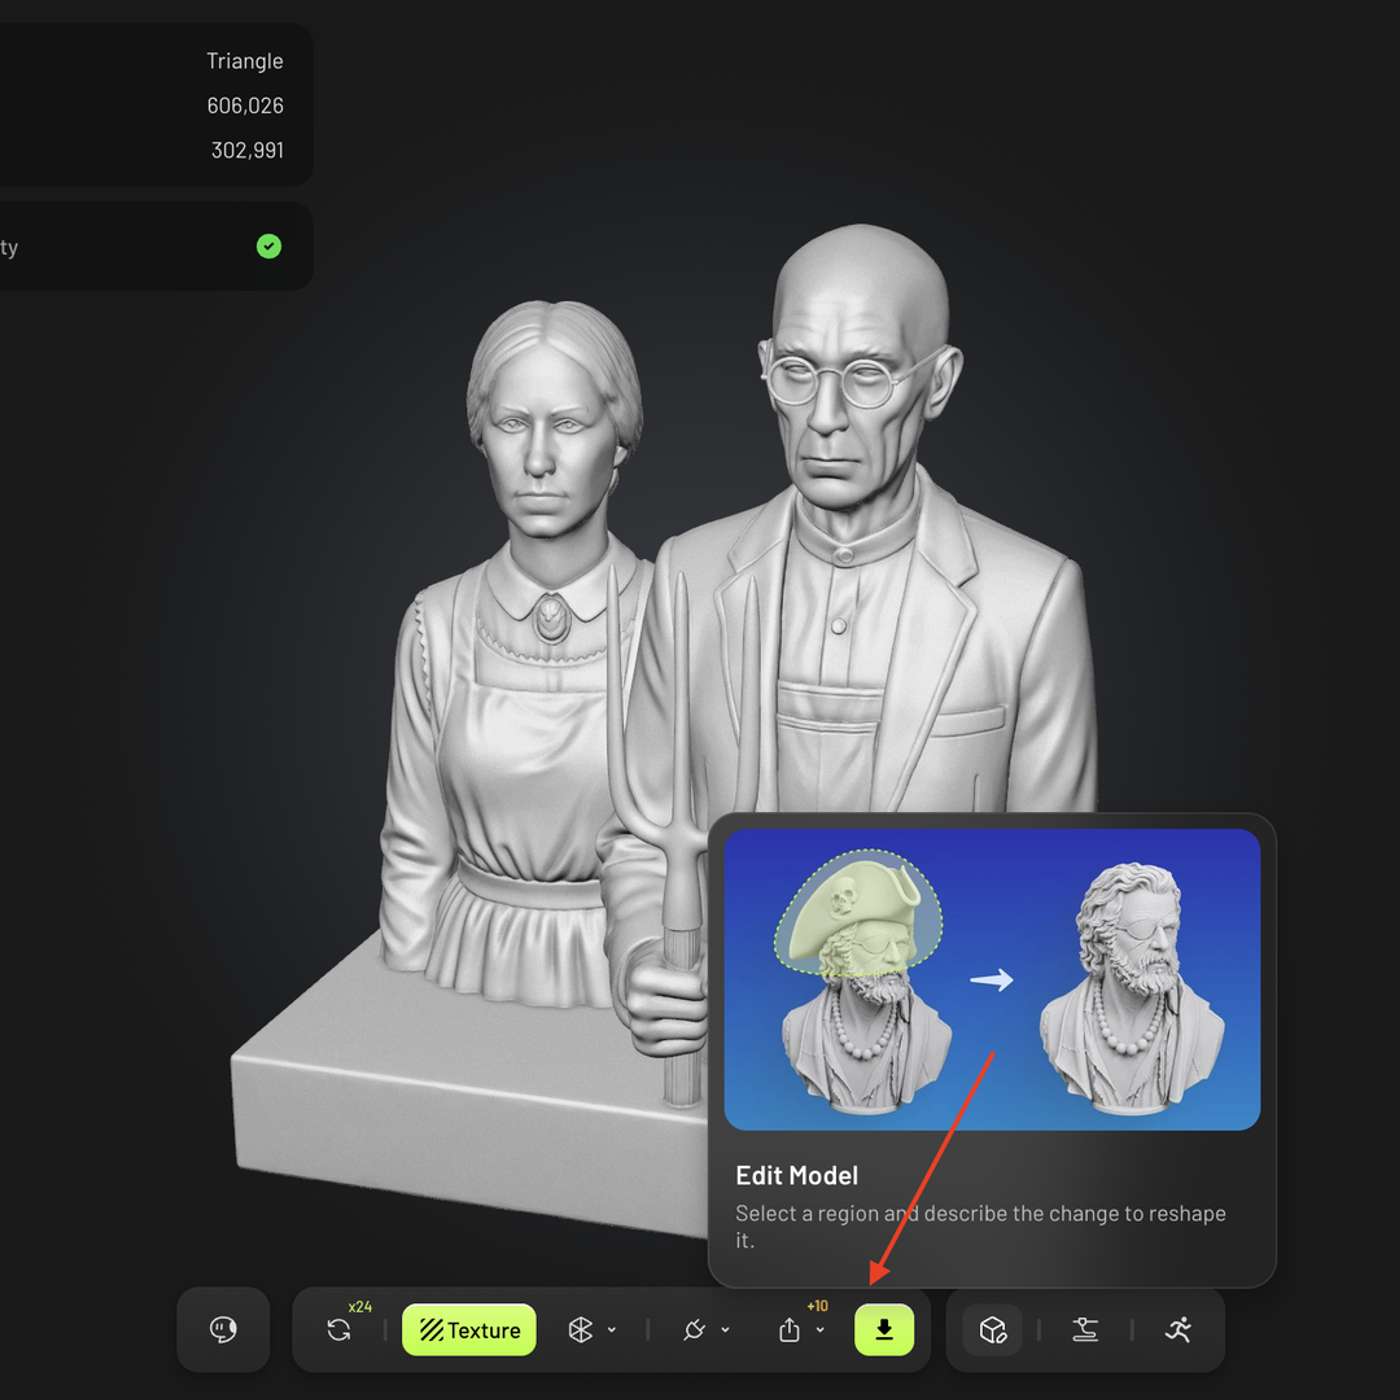Click the pedestal stand icon
Viewport: 1400px width, 1400px height.
tap(1085, 1330)
